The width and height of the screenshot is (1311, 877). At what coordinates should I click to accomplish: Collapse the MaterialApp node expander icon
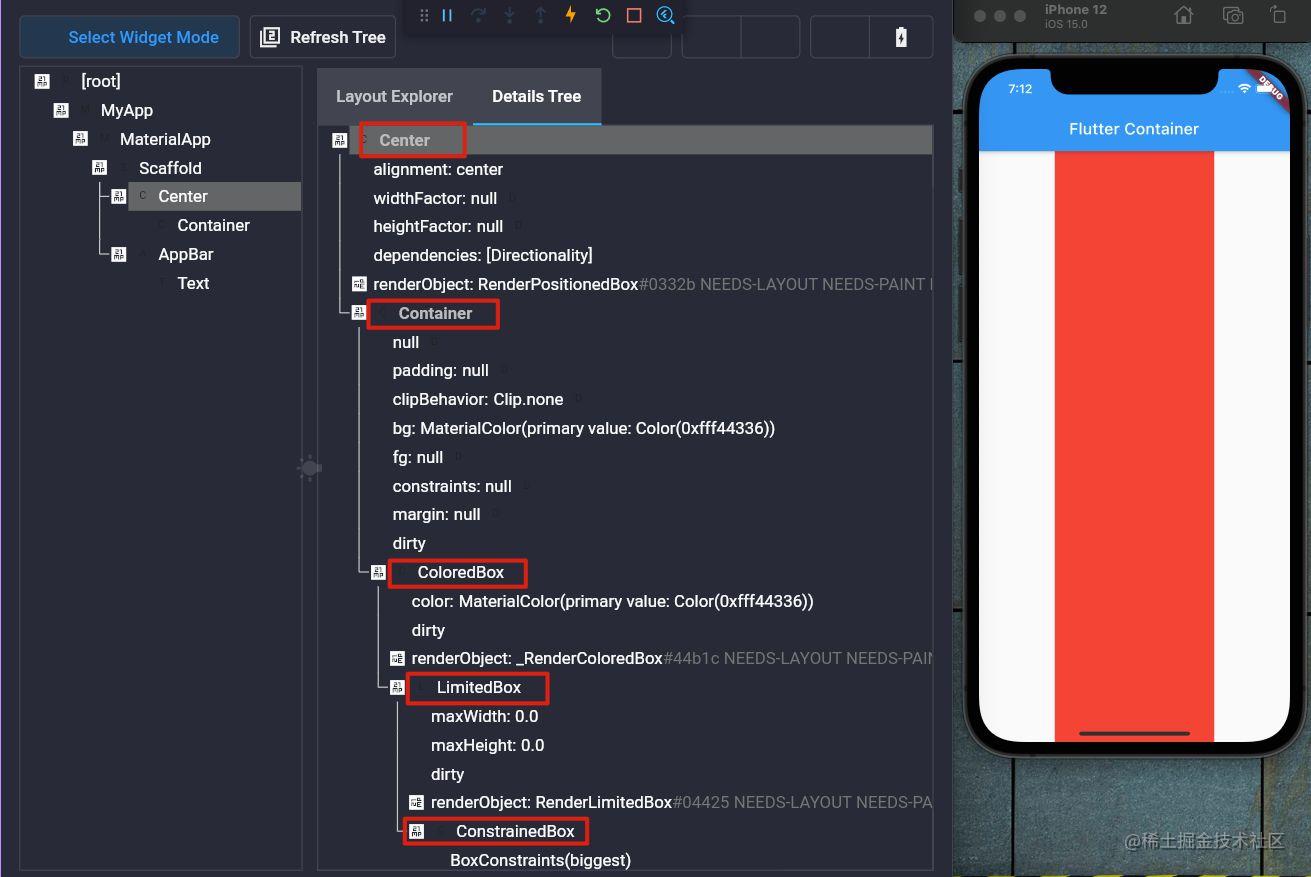[80, 139]
